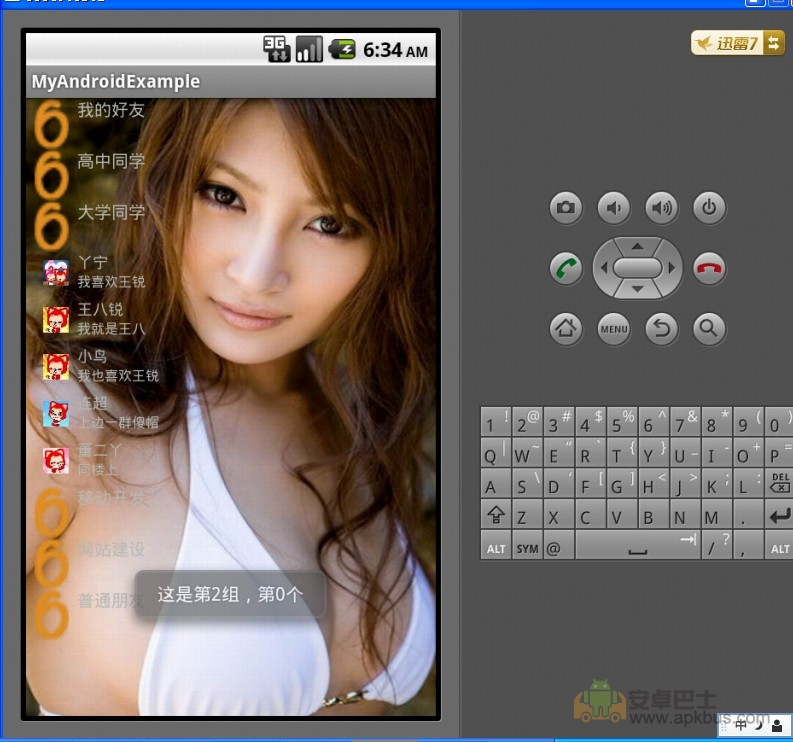This screenshot has height=742, width=793.
Task: Click the D-pad center button
Action: coord(637,268)
